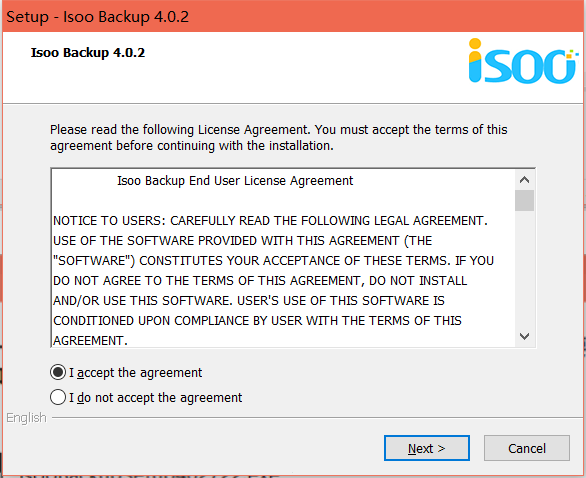The width and height of the screenshot is (586, 478).
Task: Click the 'I do not accept the agreement' label text
Action: [x=155, y=398]
